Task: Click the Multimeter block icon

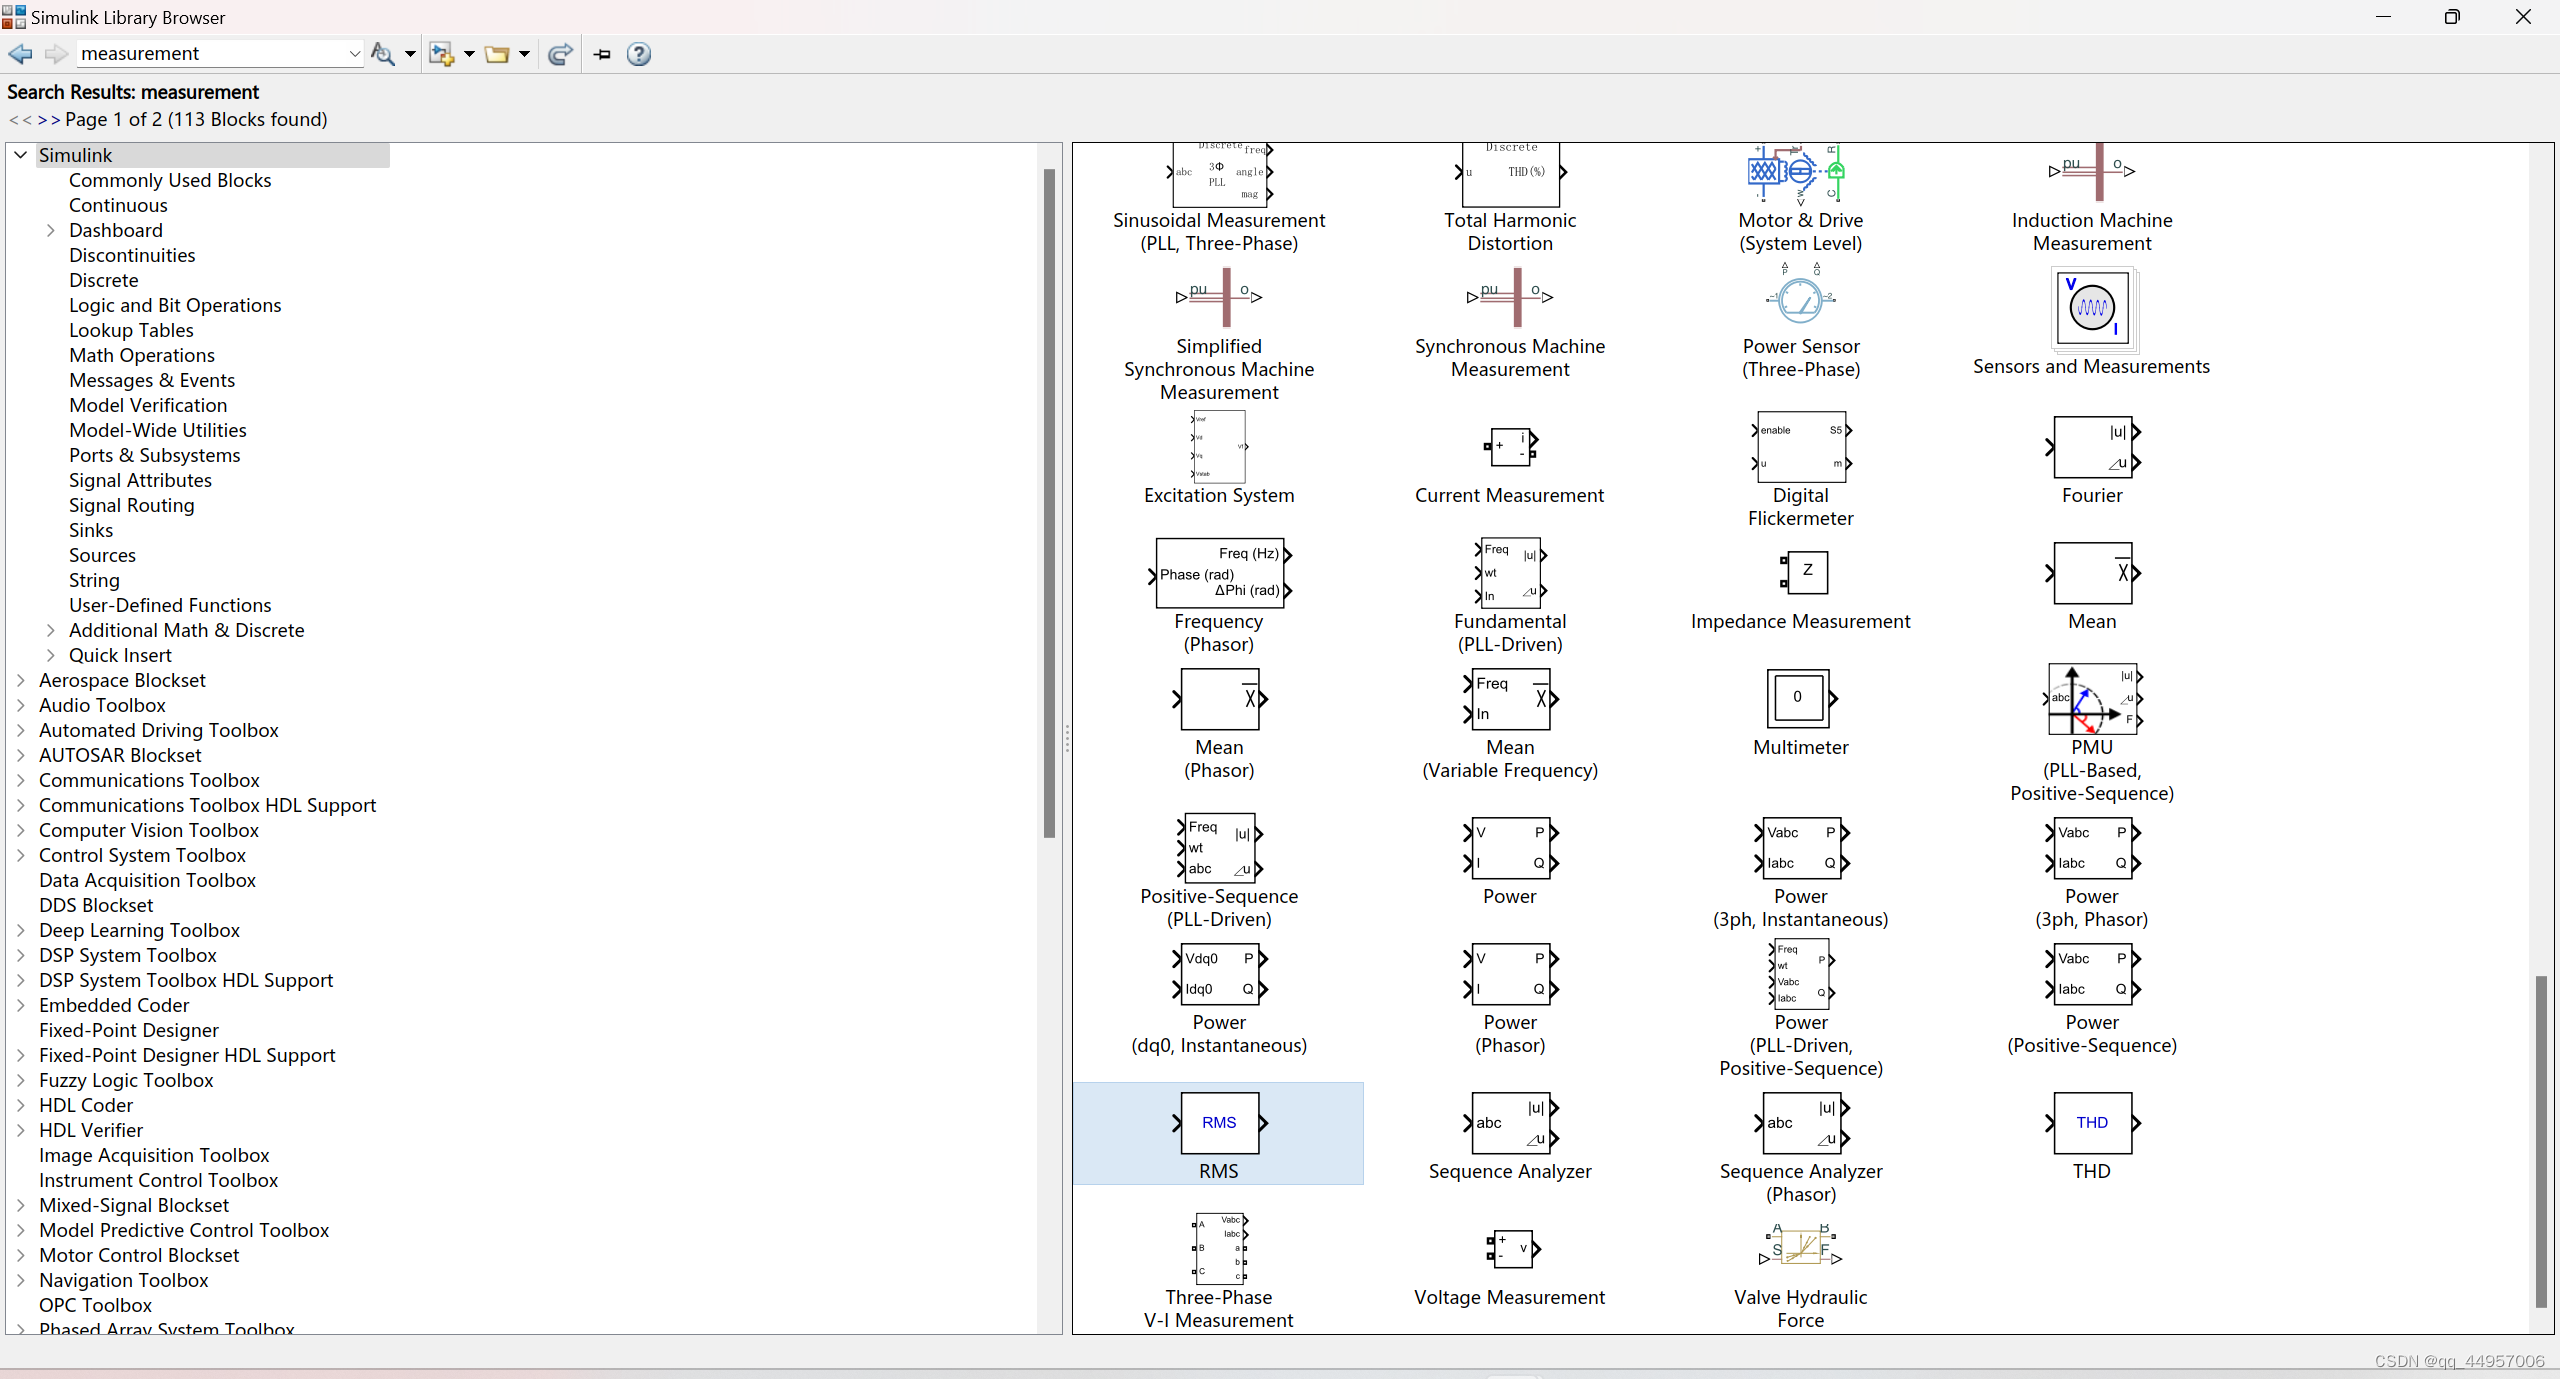Action: 1799,697
